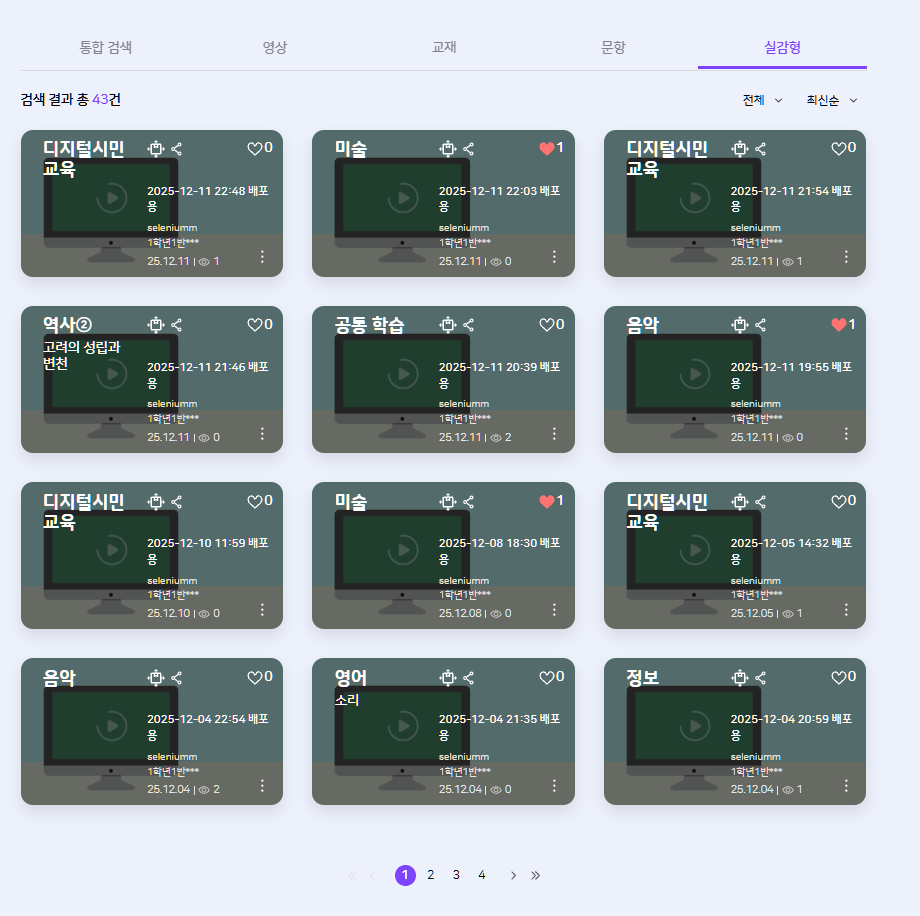This screenshot has height=916, width=920.
Task: Open more options on 22:48 디지털시민교육 card
Action: (x=262, y=256)
